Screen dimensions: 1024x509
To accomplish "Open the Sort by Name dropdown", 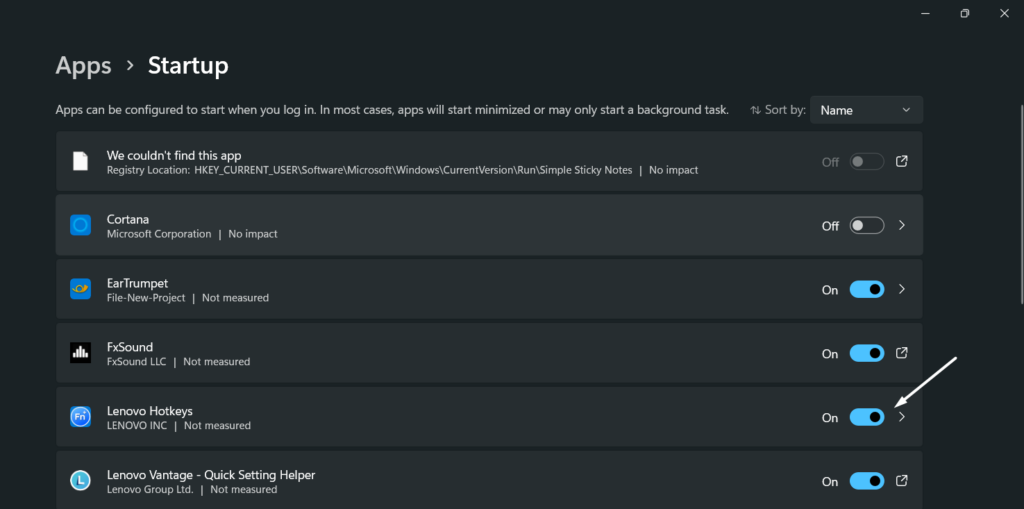I will coord(866,110).
